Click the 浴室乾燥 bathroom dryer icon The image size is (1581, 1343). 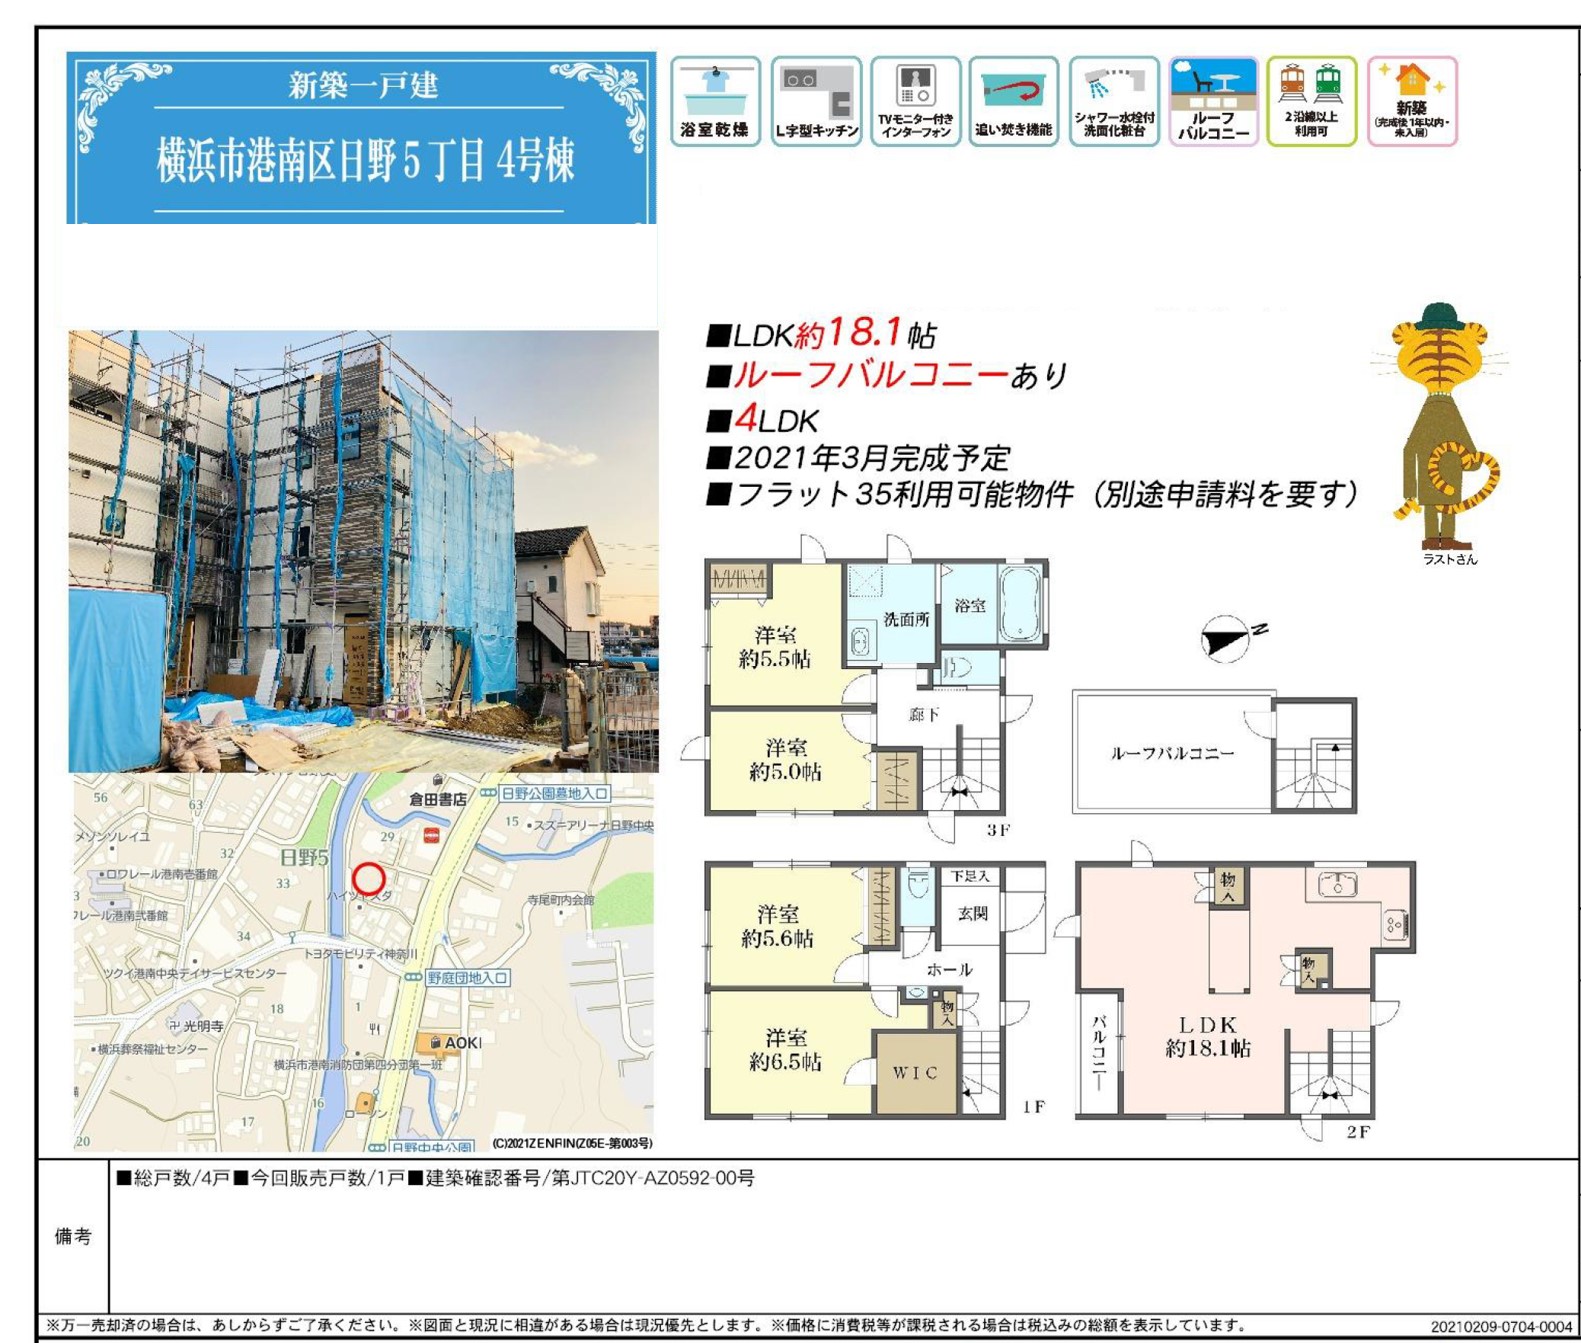(715, 101)
